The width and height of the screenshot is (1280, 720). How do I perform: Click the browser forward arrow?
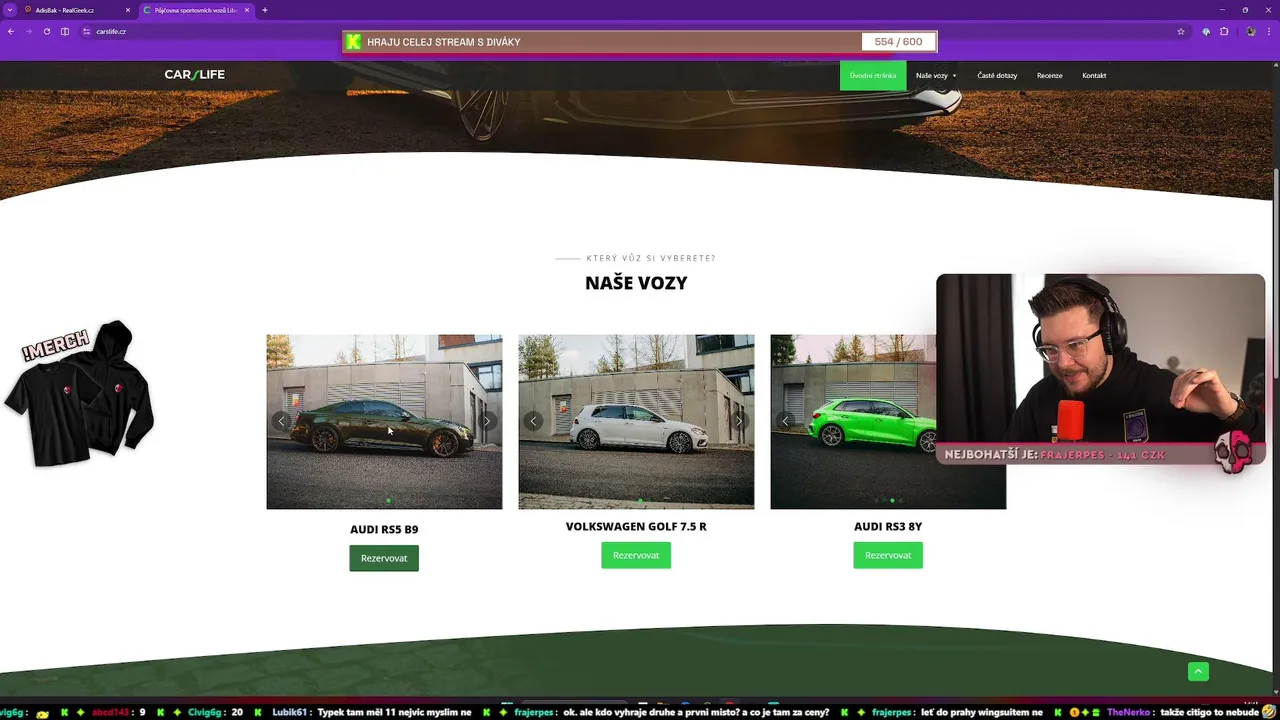pyautogui.click(x=28, y=31)
